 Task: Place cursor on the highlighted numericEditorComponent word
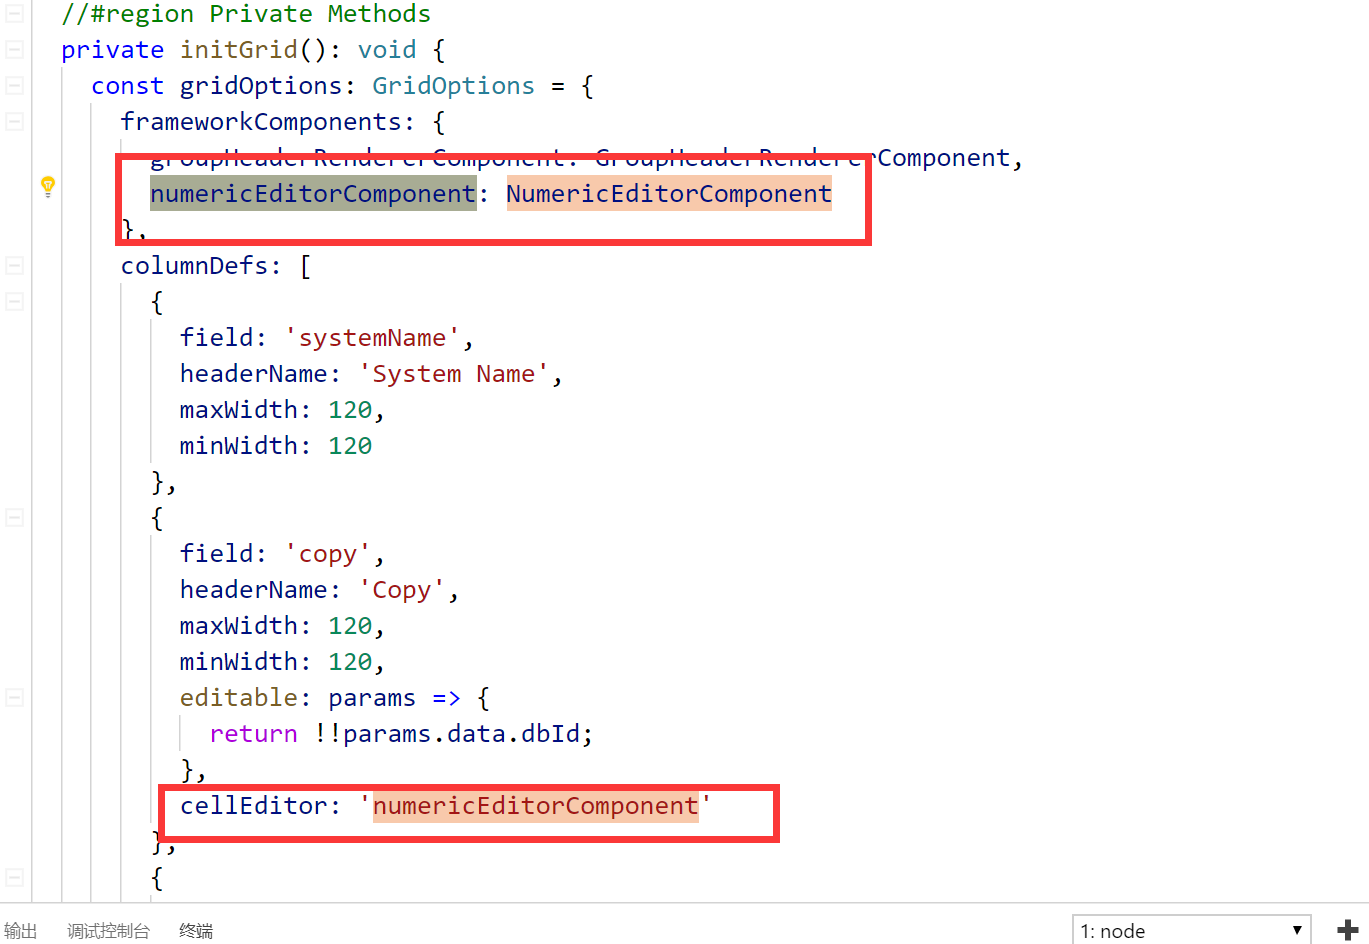[x=312, y=193]
